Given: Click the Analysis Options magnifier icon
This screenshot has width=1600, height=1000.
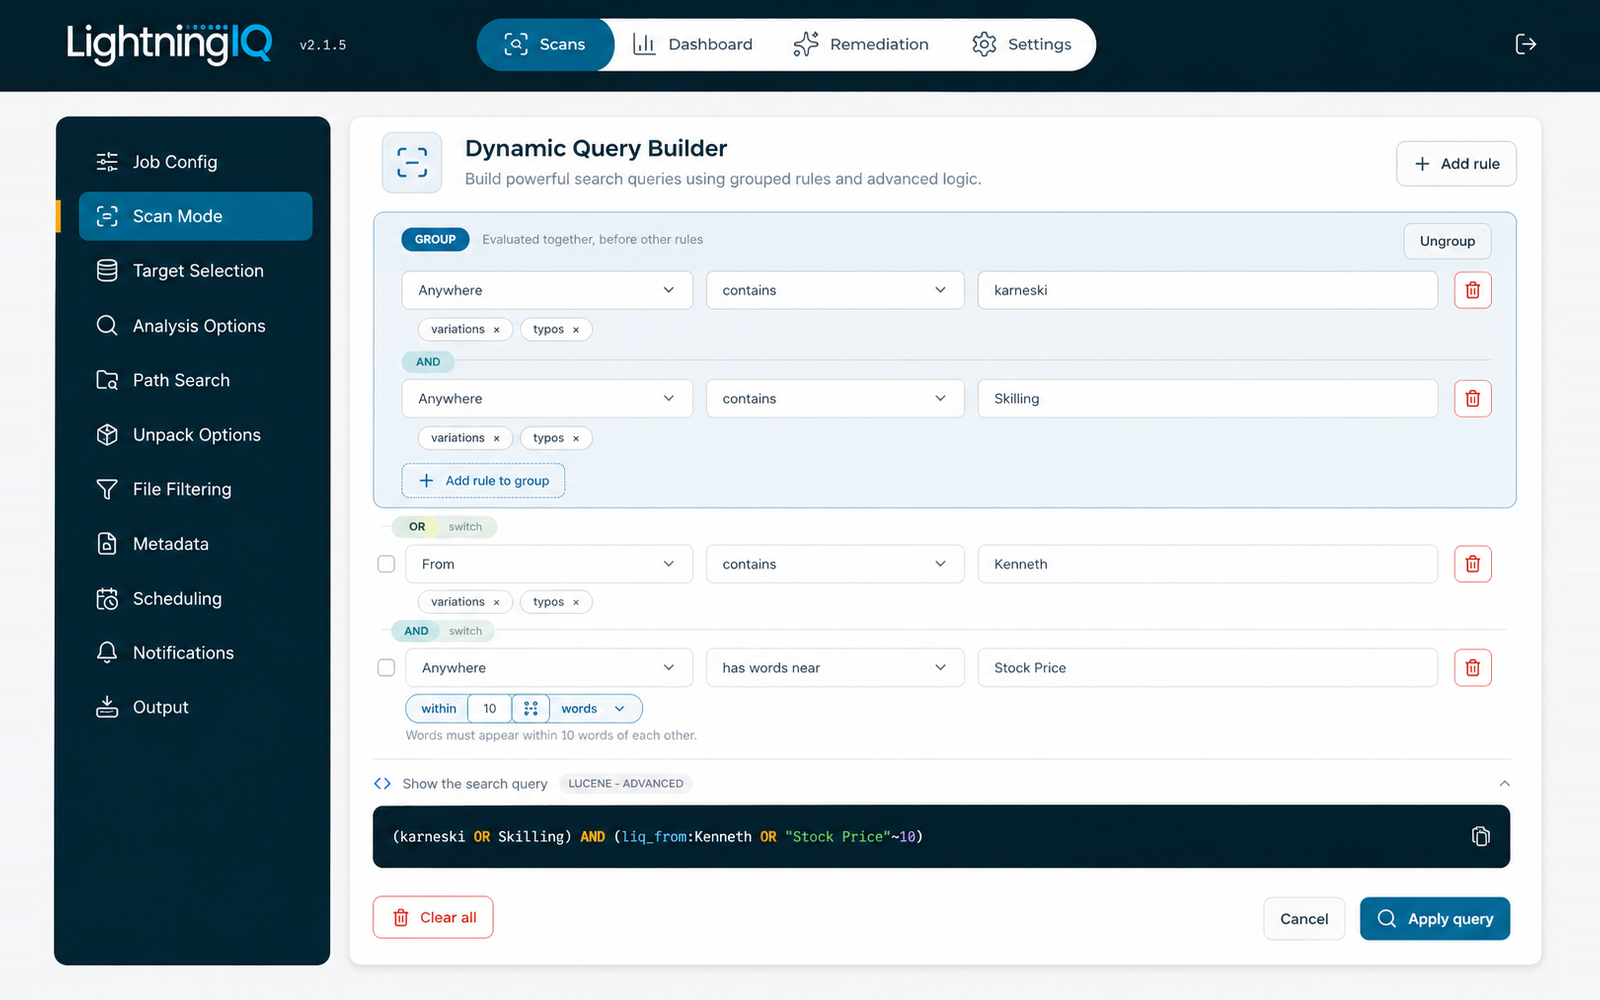Looking at the screenshot, I should click(107, 325).
